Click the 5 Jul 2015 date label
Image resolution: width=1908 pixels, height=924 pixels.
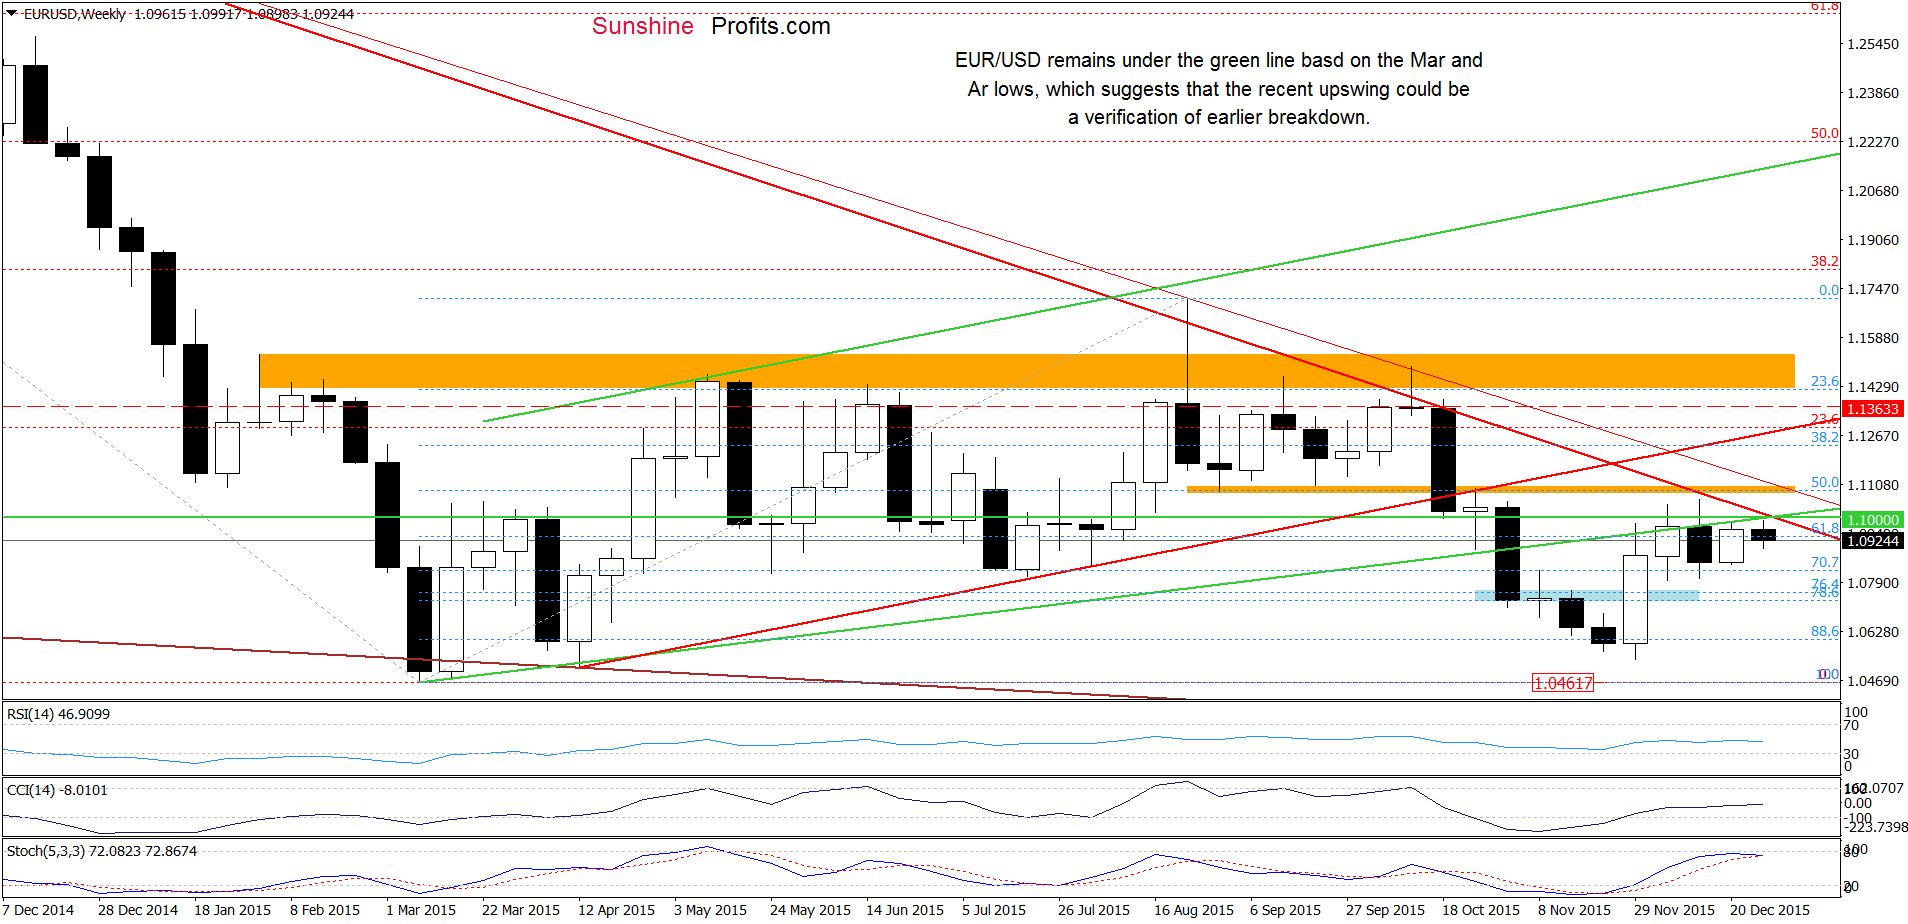click(x=994, y=910)
